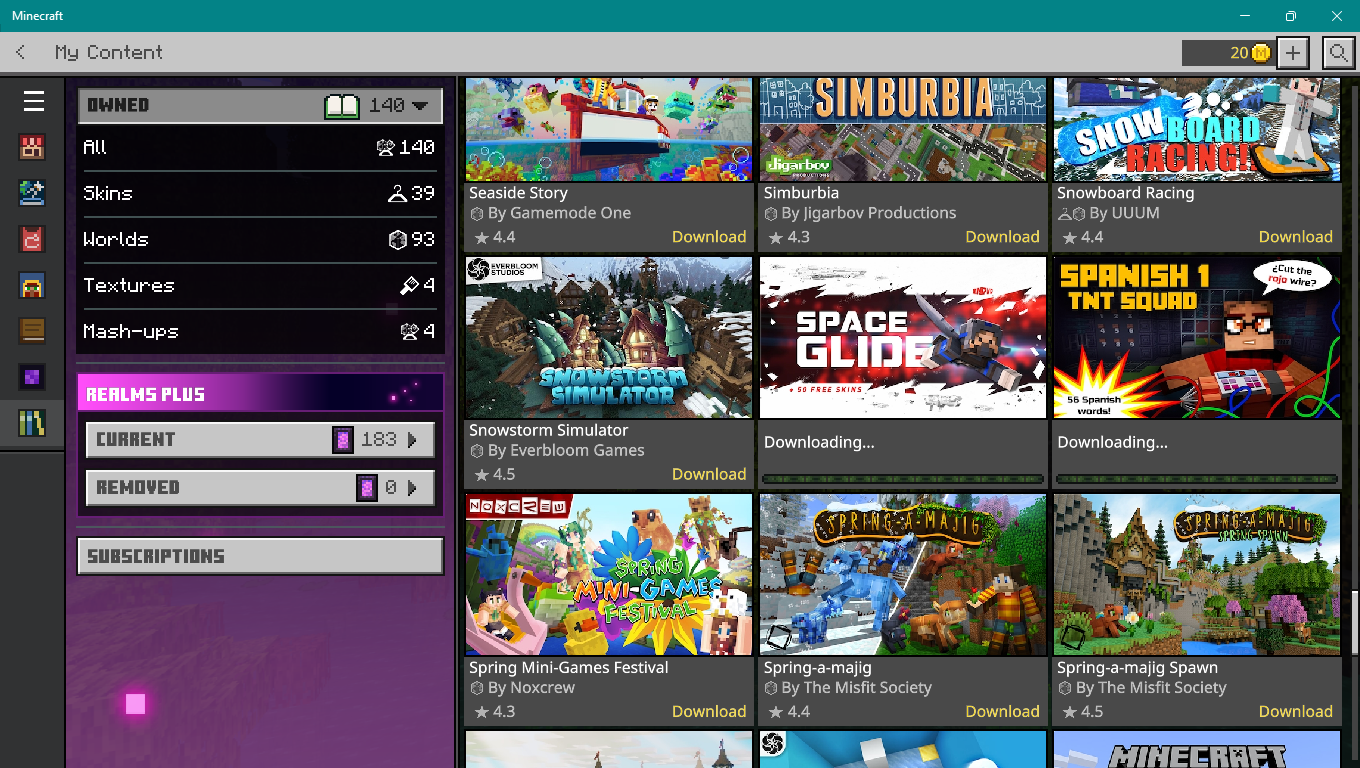The width and height of the screenshot is (1360, 768).
Task: Select the globe and pickaxe sidebar icon
Action: pyautogui.click(x=32, y=193)
